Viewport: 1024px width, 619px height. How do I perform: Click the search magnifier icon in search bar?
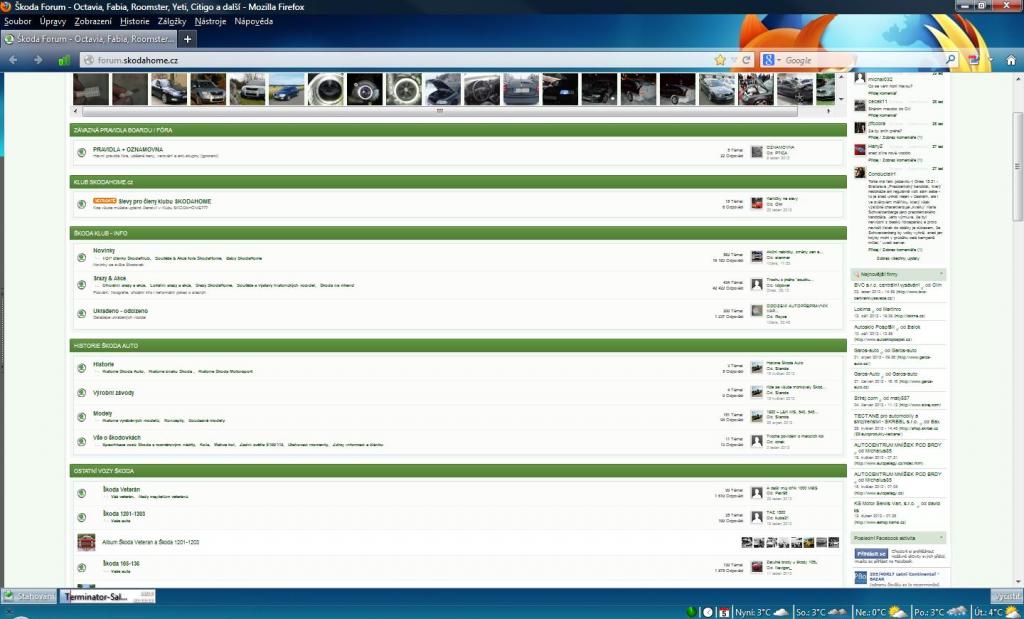pyautogui.click(x=951, y=59)
